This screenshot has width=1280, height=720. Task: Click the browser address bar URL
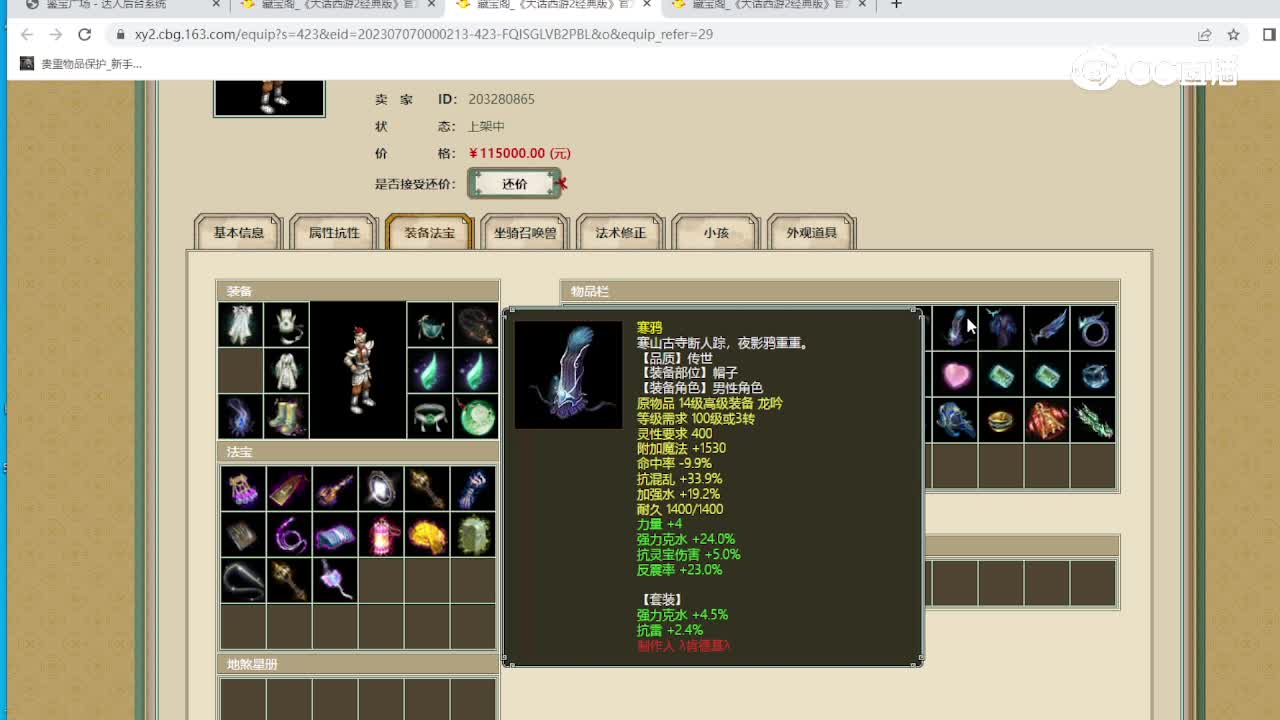pos(424,34)
